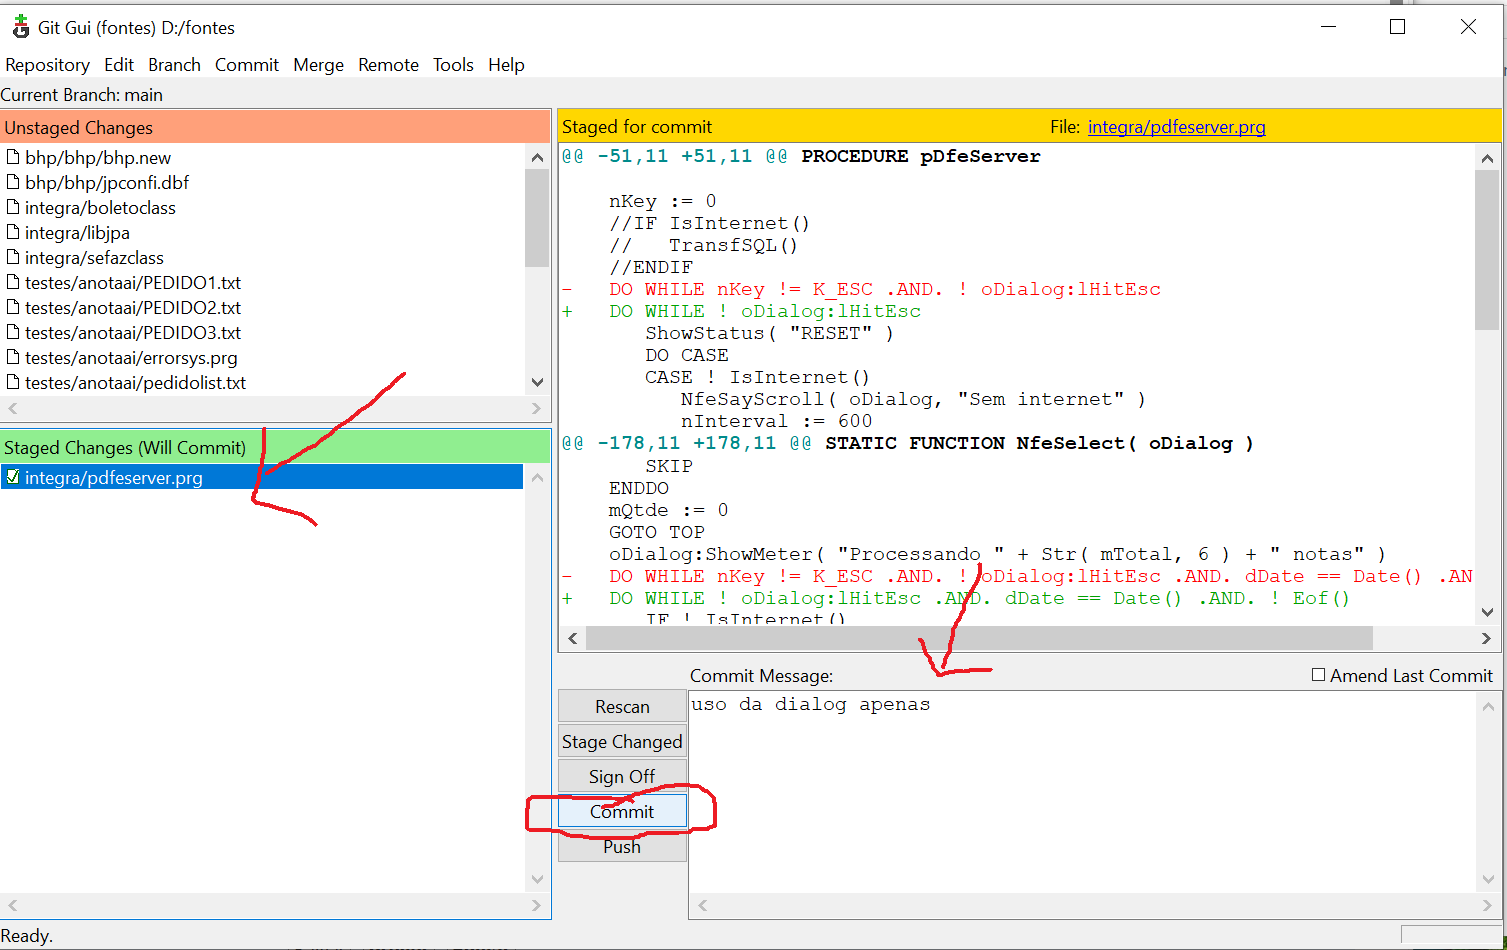
Task: Open the Remote menu
Action: pyautogui.click(x=388, y=65)
